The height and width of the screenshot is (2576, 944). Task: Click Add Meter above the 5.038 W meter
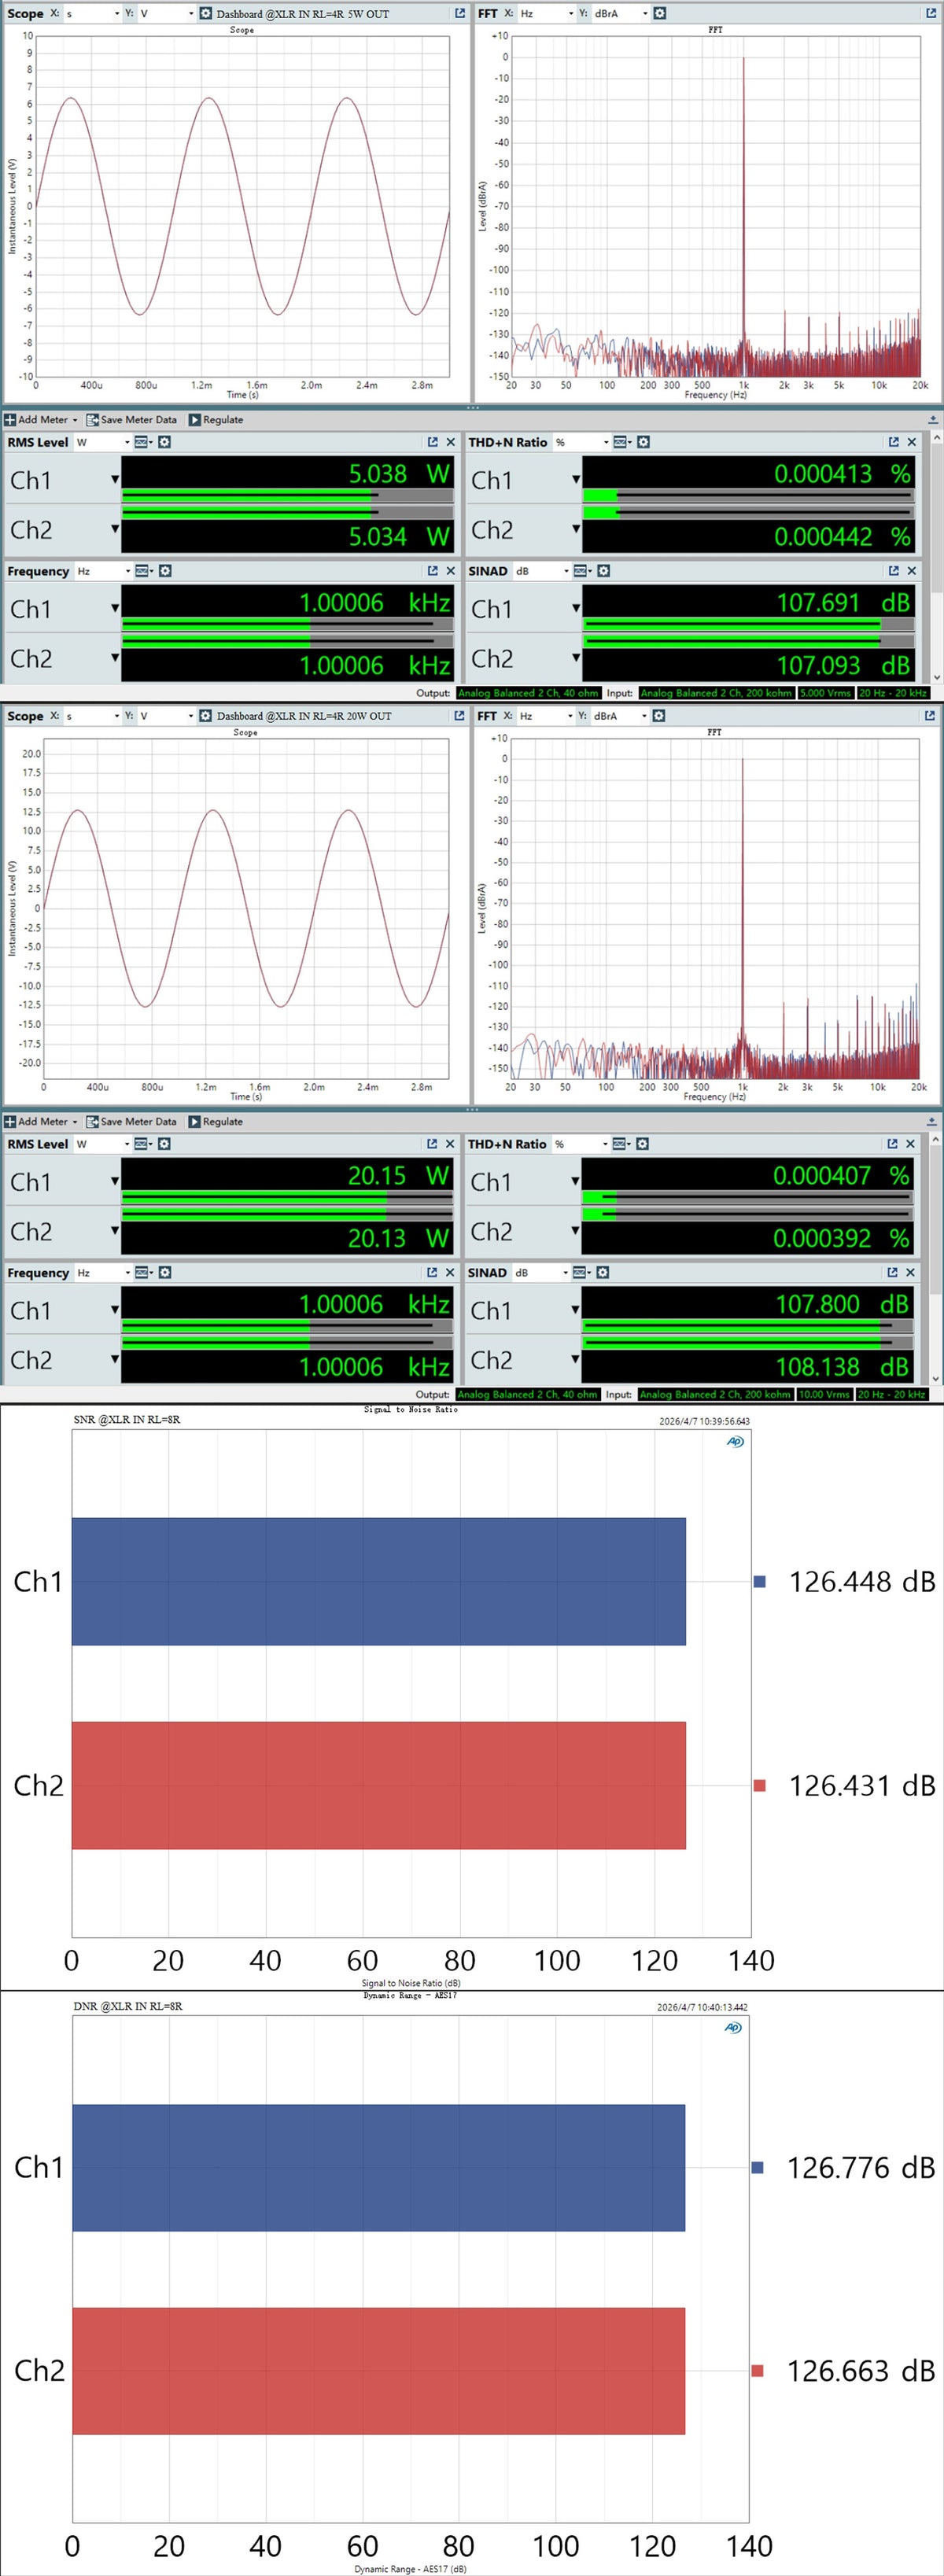41,420
